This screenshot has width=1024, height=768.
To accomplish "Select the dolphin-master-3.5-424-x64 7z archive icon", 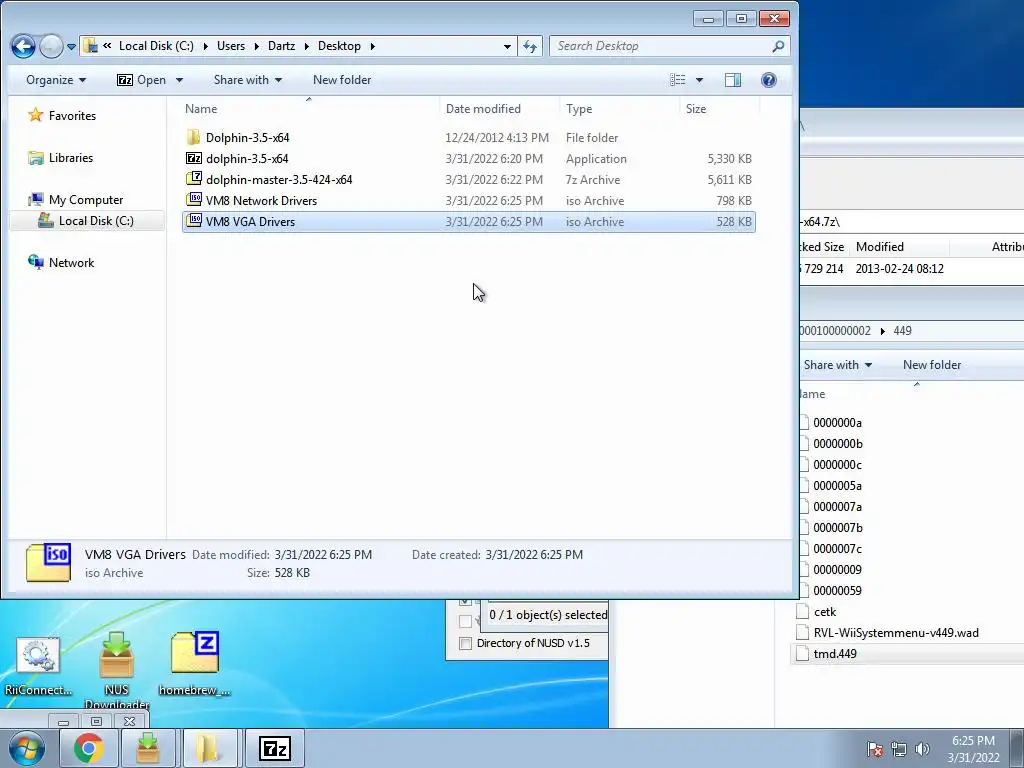I will (193, 179).
